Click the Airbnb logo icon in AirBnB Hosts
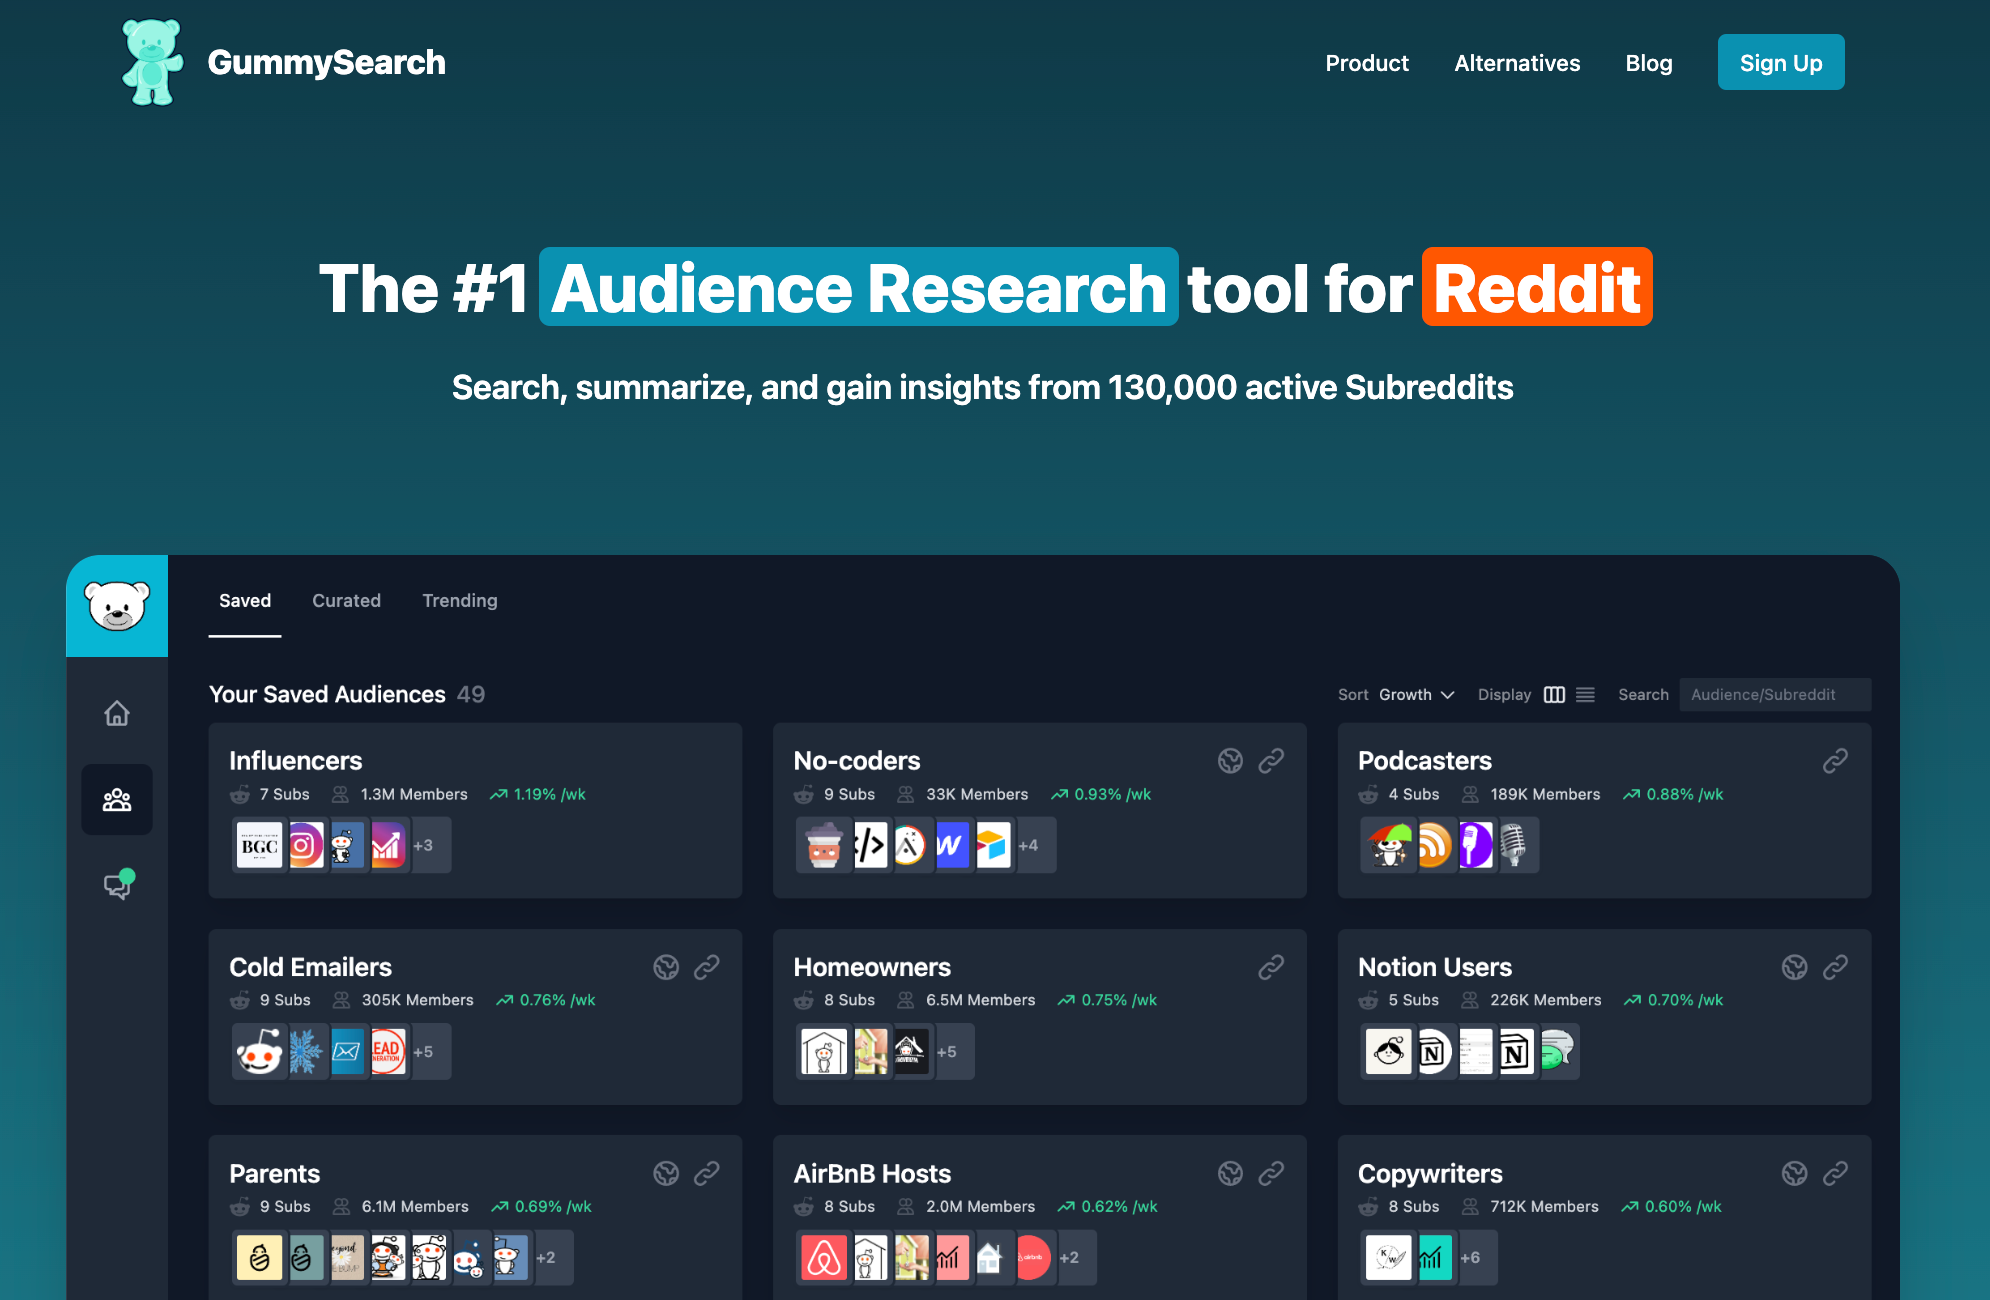The image size is (1990, 1300). tap(824, 1258)
